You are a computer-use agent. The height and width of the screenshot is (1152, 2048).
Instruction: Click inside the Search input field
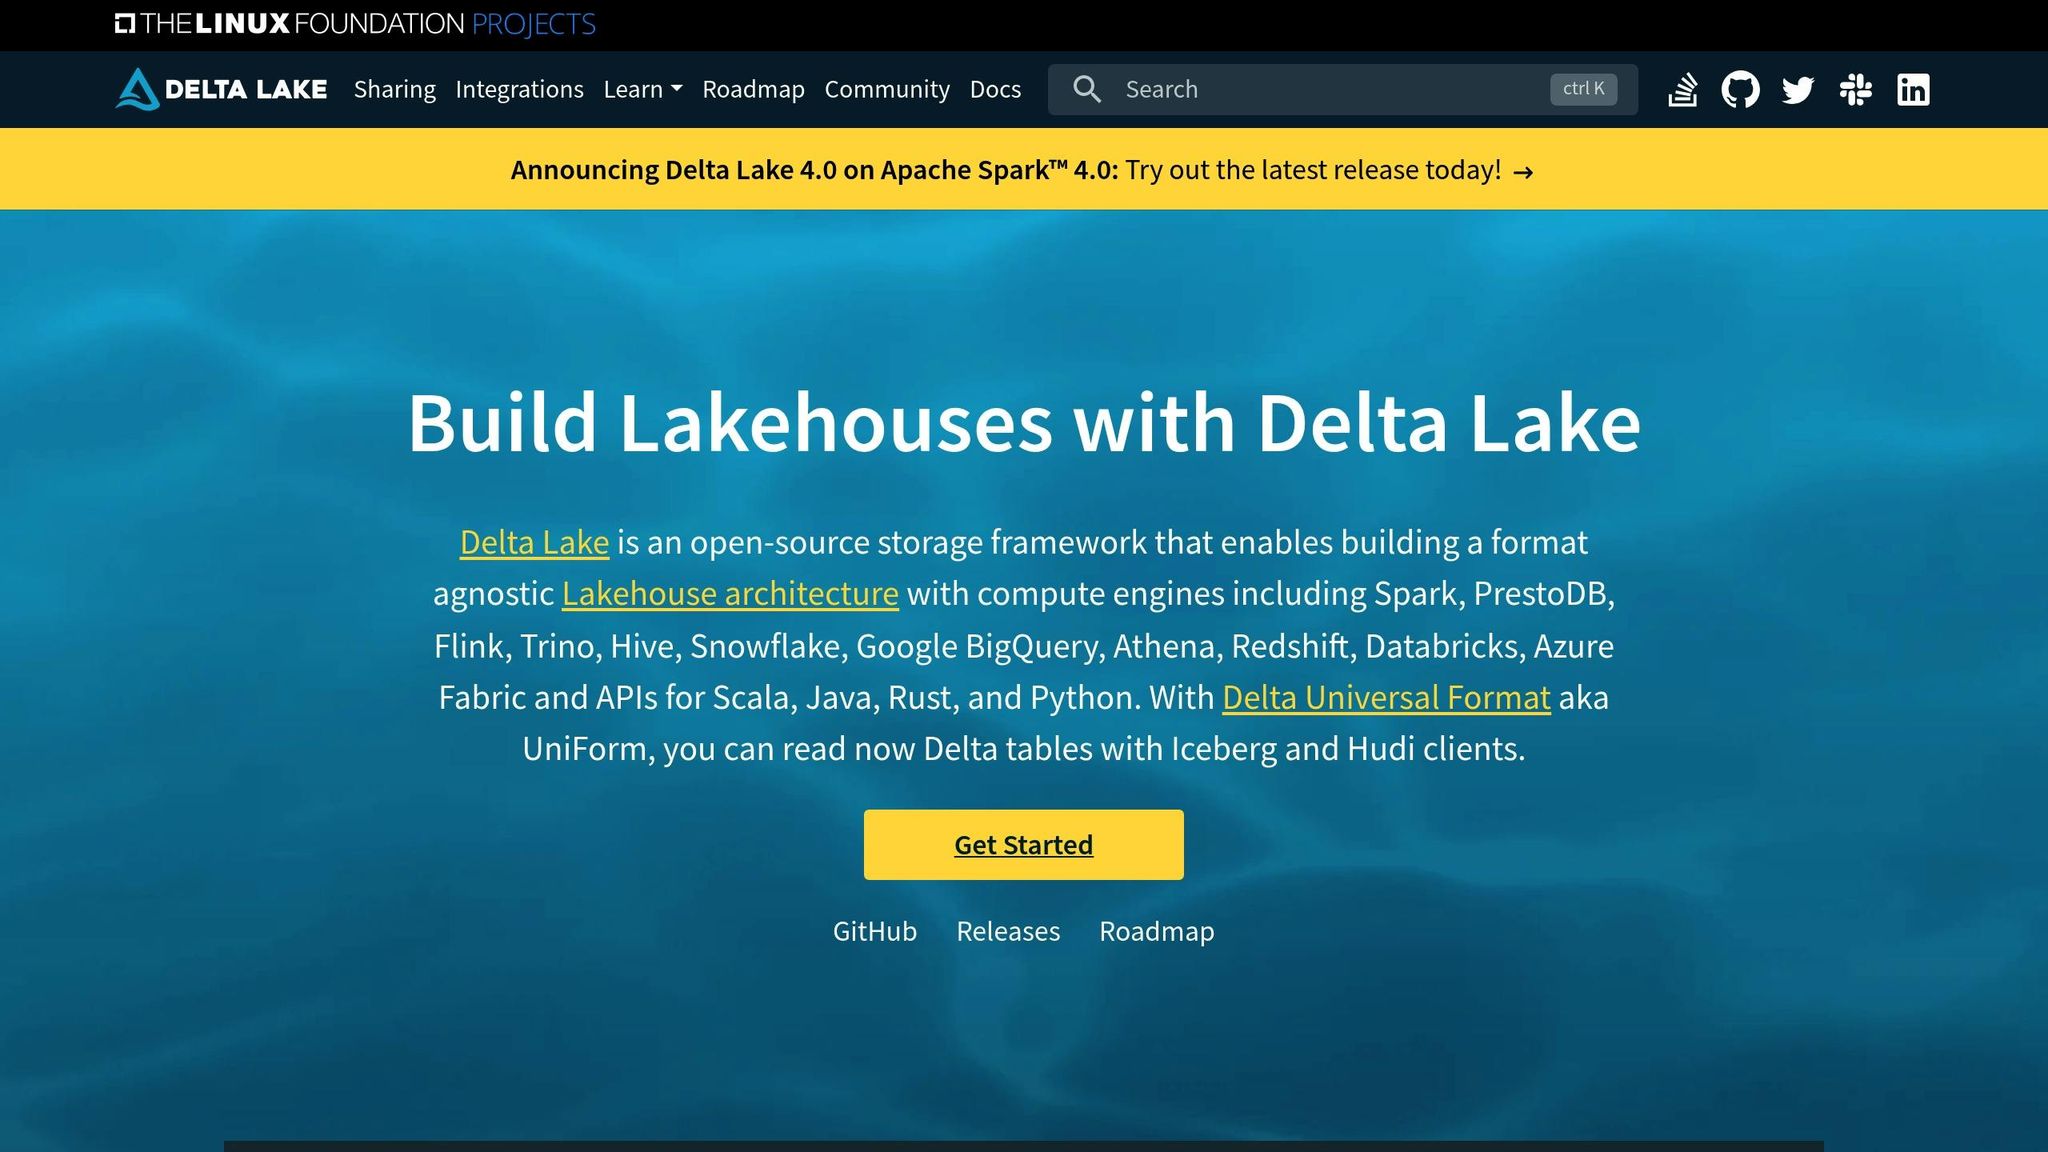1300,89
